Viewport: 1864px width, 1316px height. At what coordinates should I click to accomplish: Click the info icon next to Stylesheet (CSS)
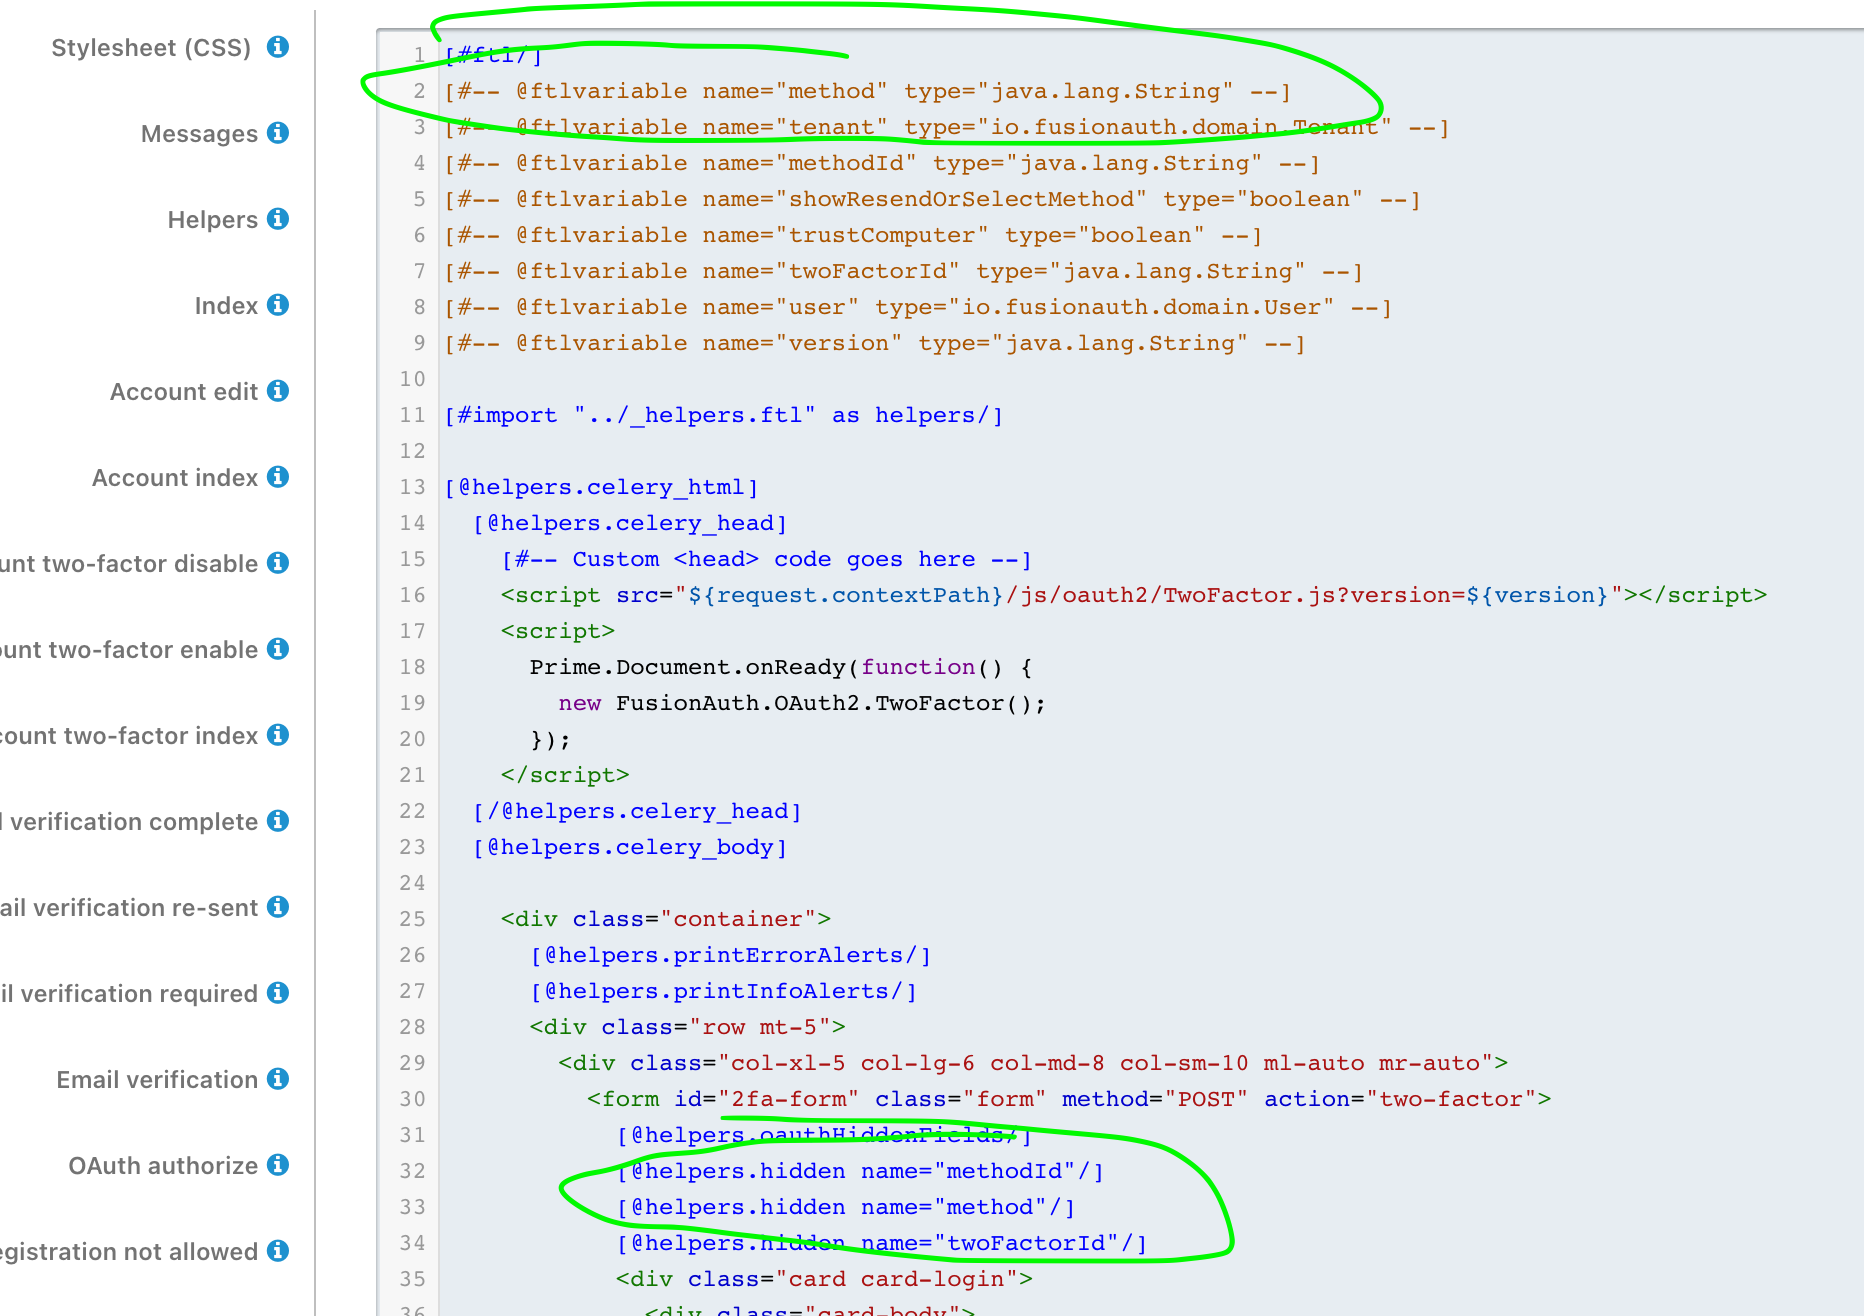(x=279, y=47)
